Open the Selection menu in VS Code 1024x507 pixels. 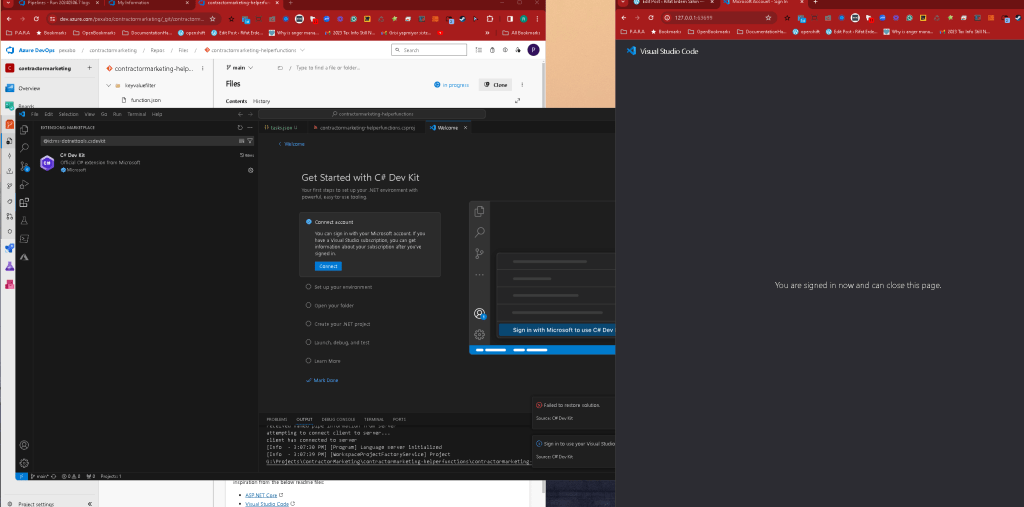pyautogui.click(x=69, y=114)
